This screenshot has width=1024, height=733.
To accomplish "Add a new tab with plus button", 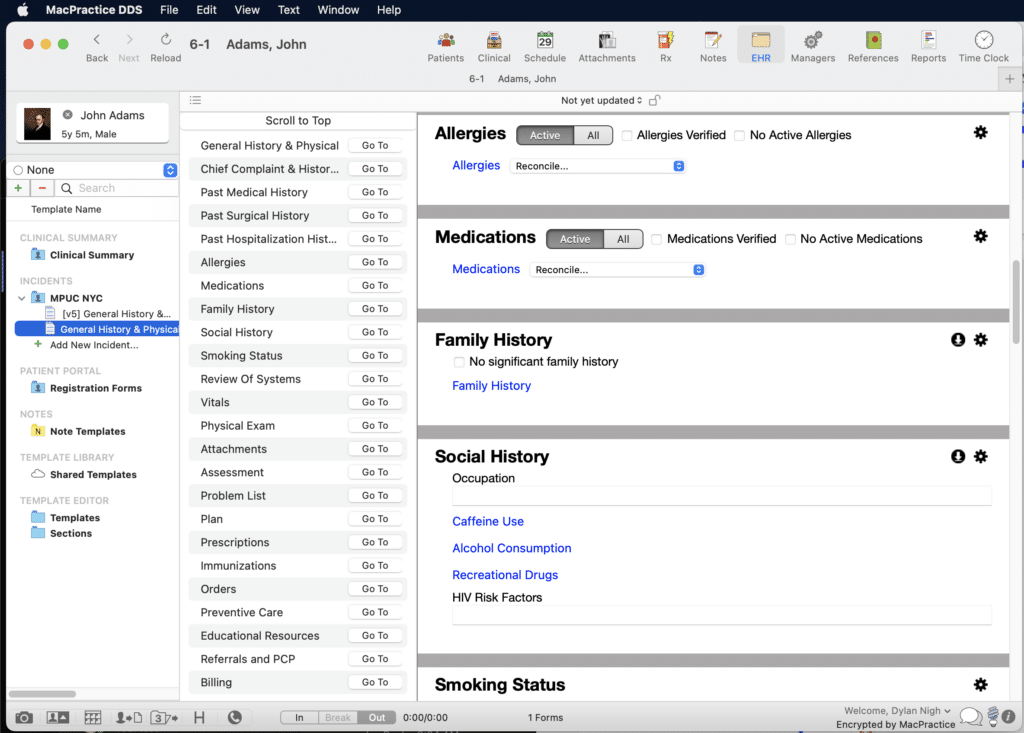I will click(x=1010, y=79).
